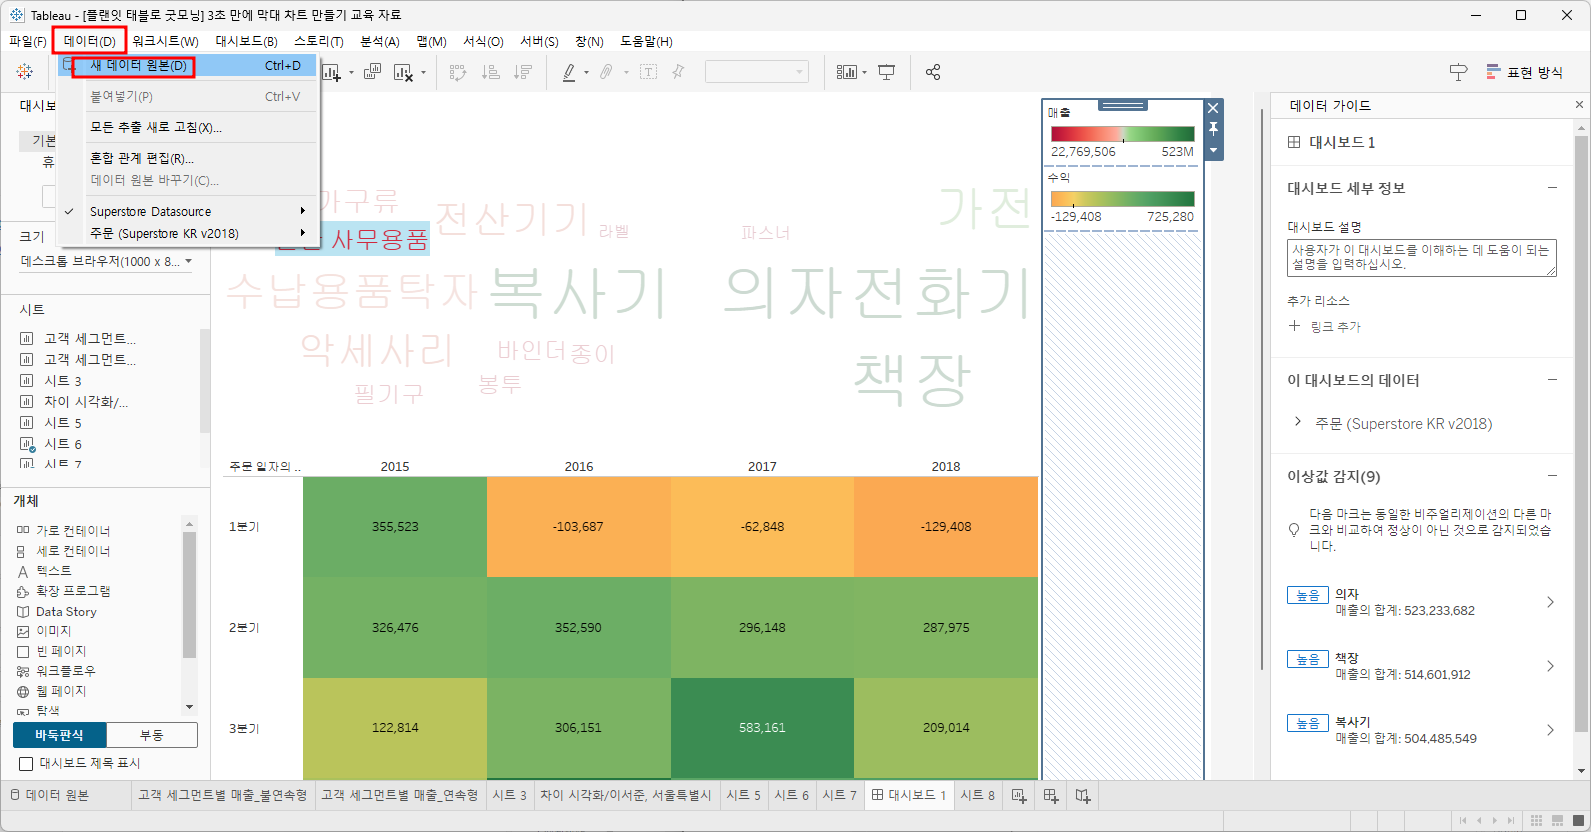Click the data guide lightbulb-style toolbar icon
This screenshot has height=832, width=1591.
[x=1458, y=72]
